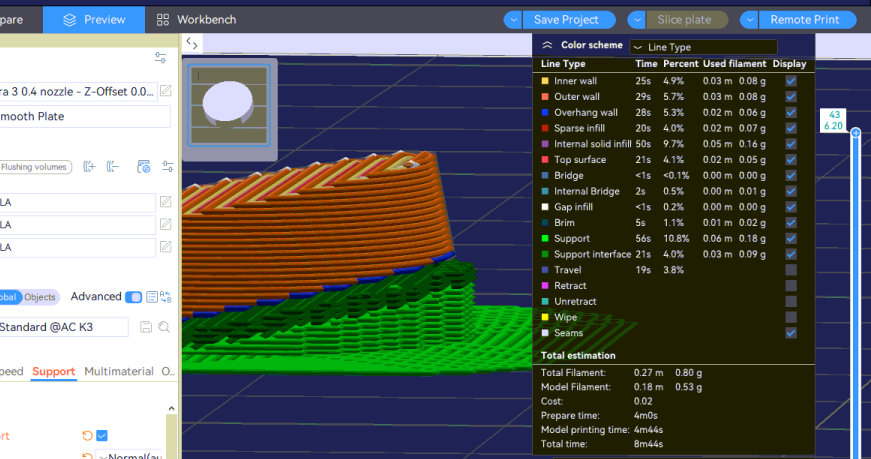
Task: Toggle the Advanced settings switch
Action: (133, 297)
